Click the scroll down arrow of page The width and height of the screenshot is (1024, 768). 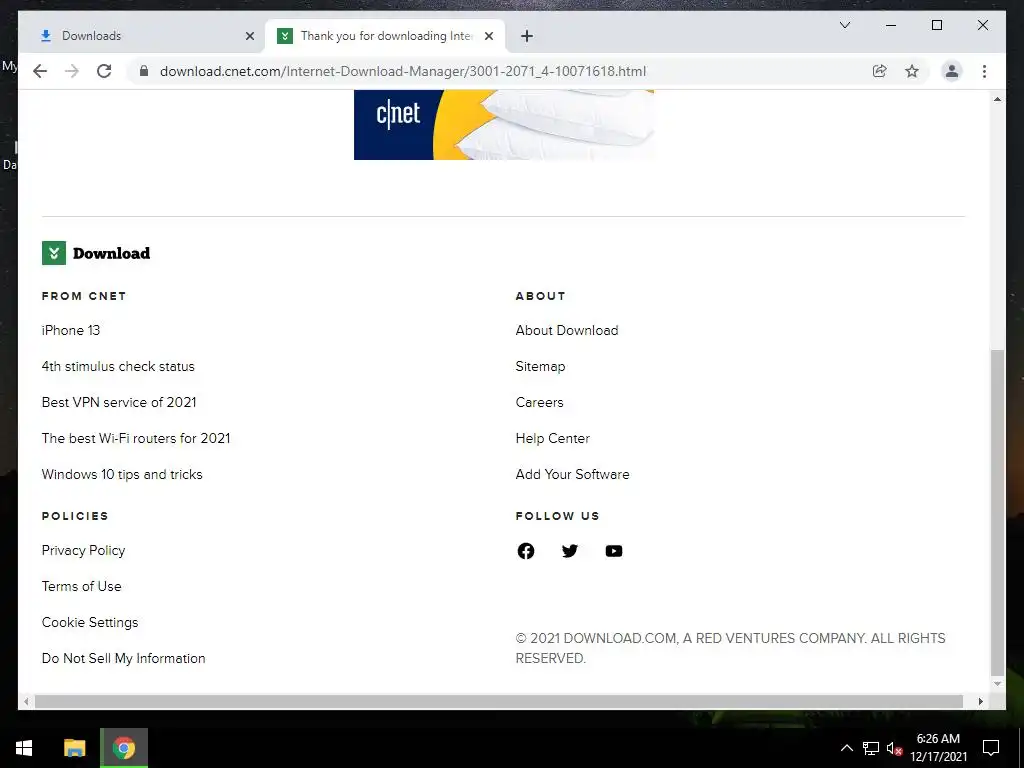(997, 684)
